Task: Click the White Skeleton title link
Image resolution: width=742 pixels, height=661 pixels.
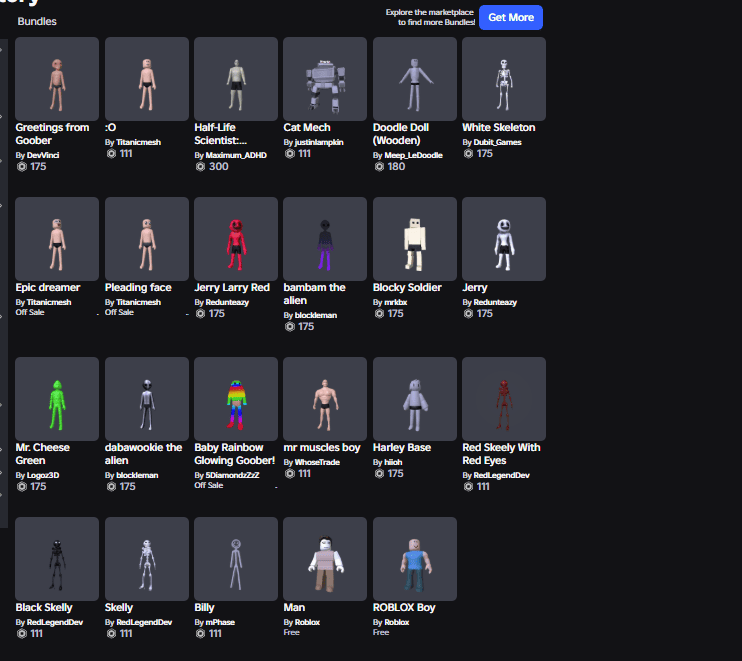Action: pyautogui.click(x=499, y=128)
